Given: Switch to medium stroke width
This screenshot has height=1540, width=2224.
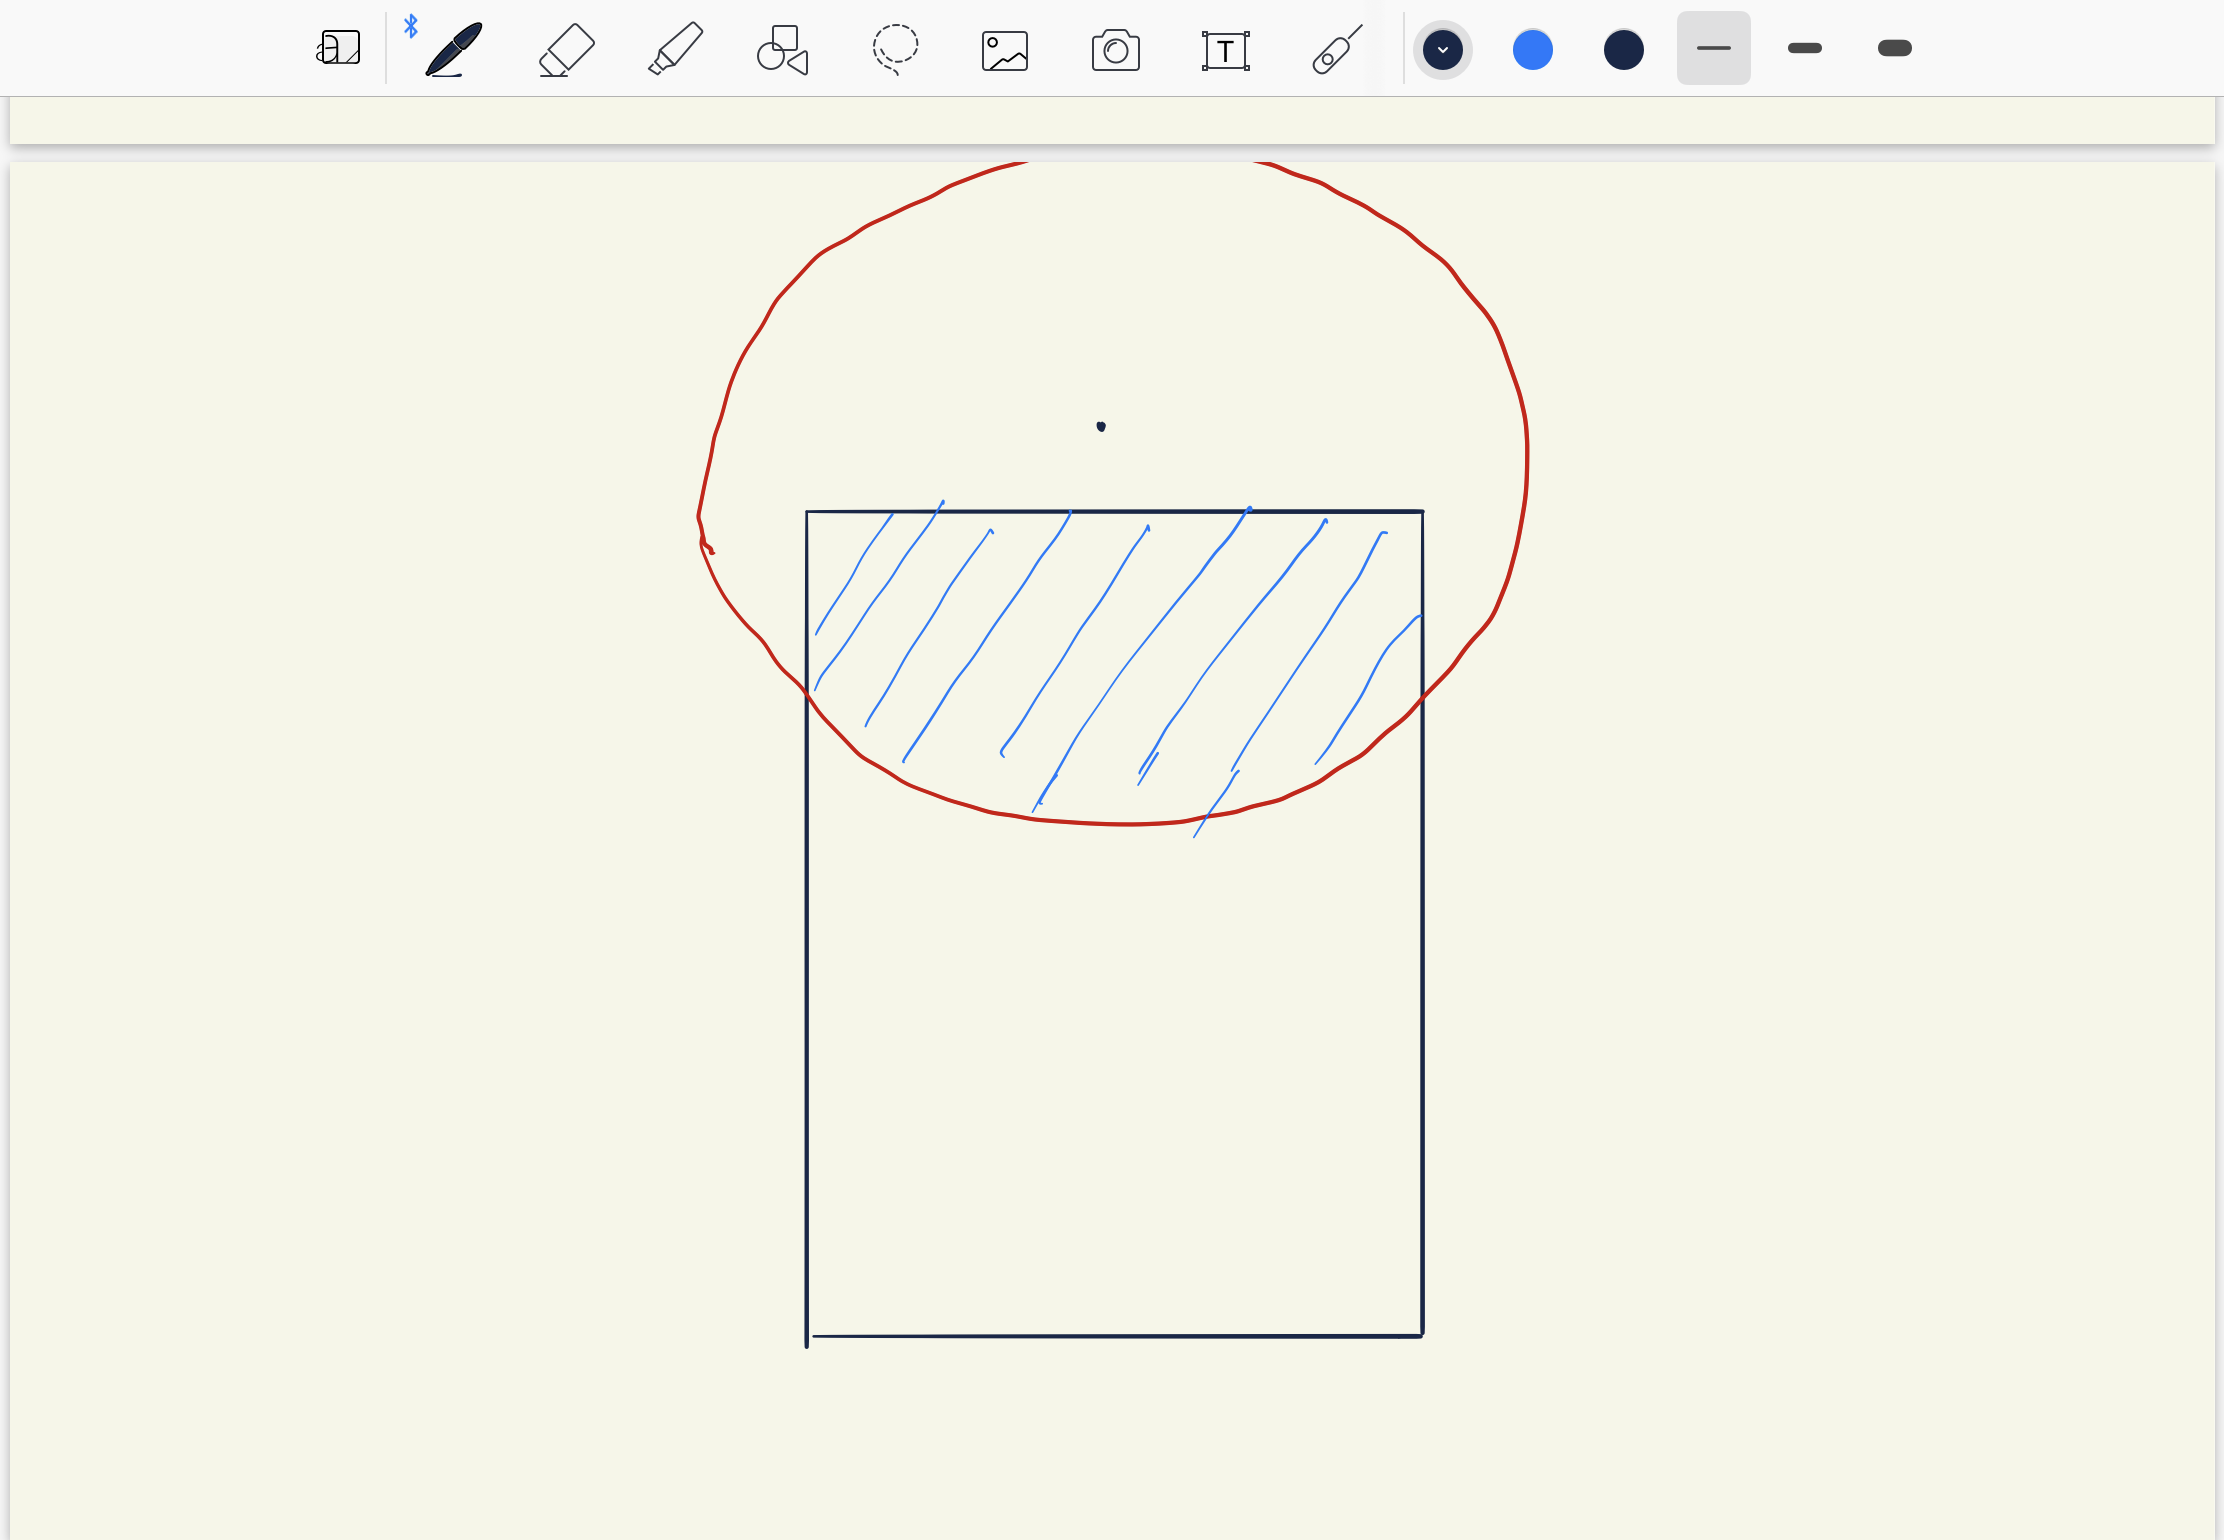Looking at the screenshot, I should [x=1805, y=47].
